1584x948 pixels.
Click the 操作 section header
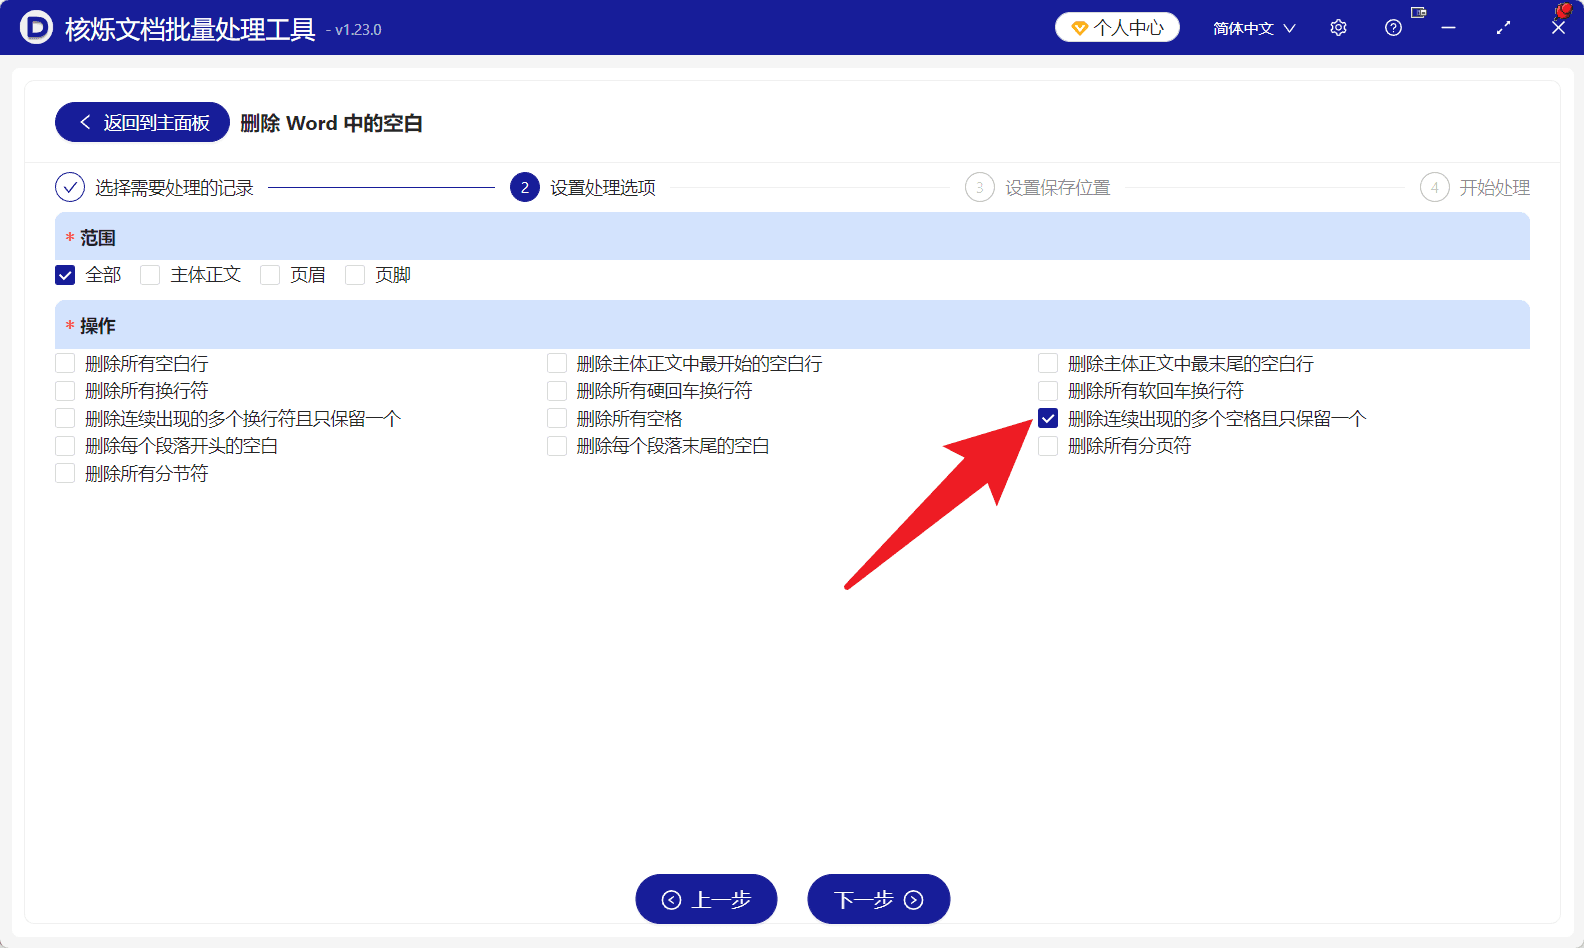[x=792, y=325]
